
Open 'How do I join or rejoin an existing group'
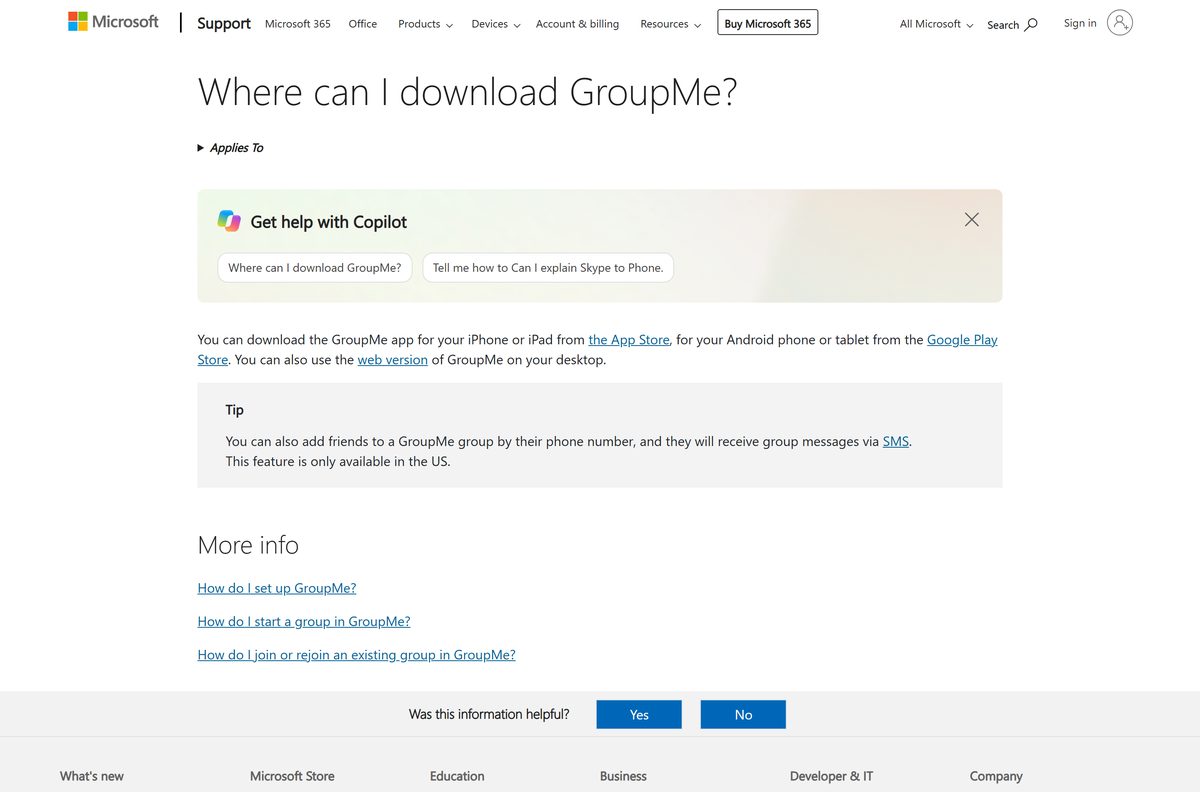point(357,655)
